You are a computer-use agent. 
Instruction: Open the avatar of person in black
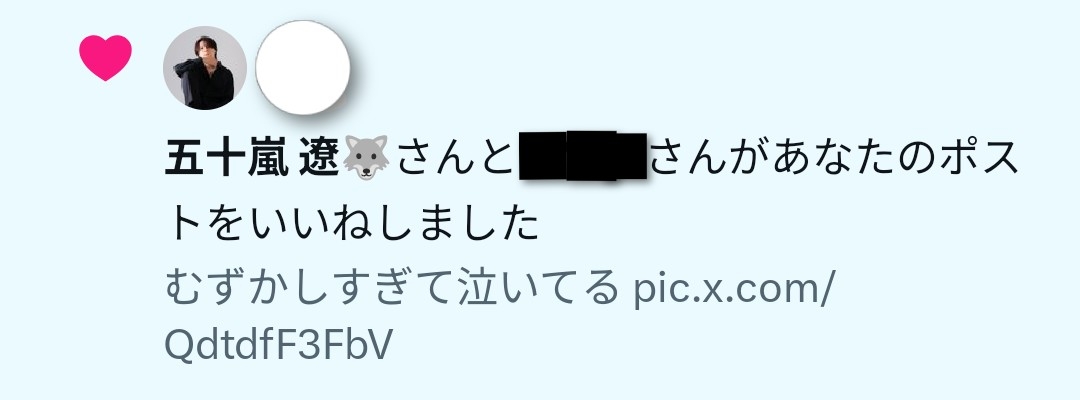point(205,68)
